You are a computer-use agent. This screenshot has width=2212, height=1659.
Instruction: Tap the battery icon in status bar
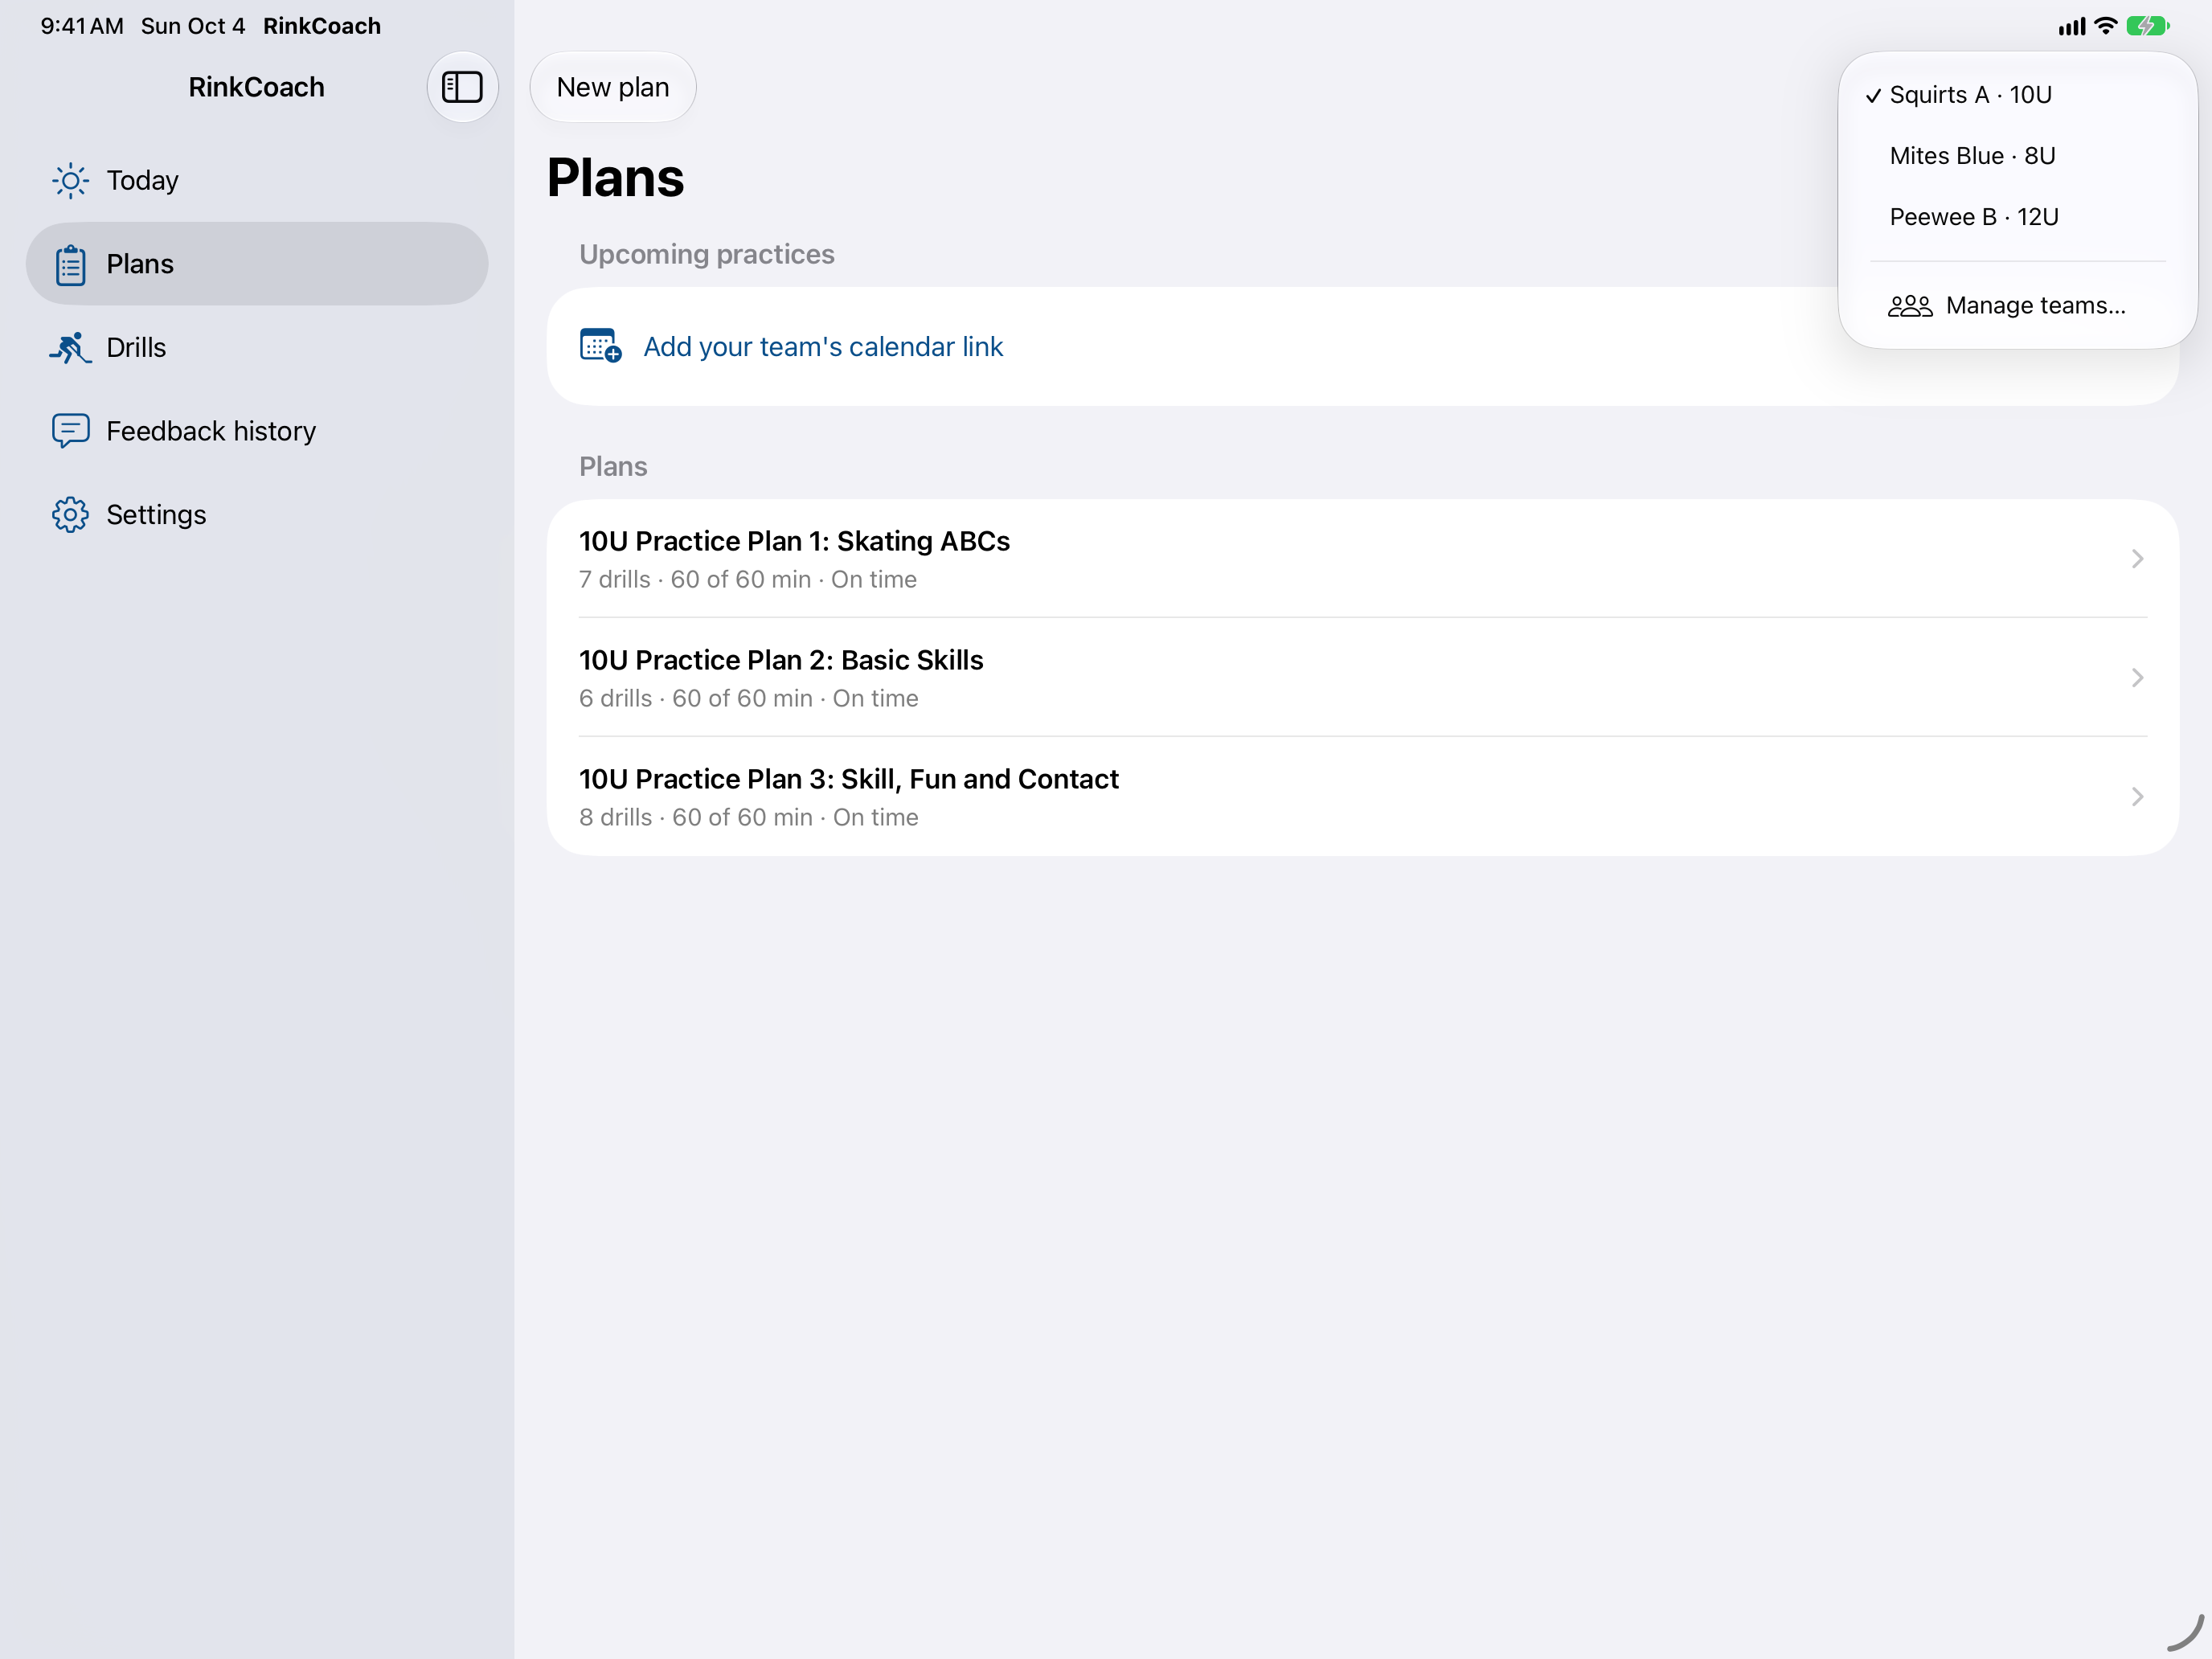point(2147,26)
